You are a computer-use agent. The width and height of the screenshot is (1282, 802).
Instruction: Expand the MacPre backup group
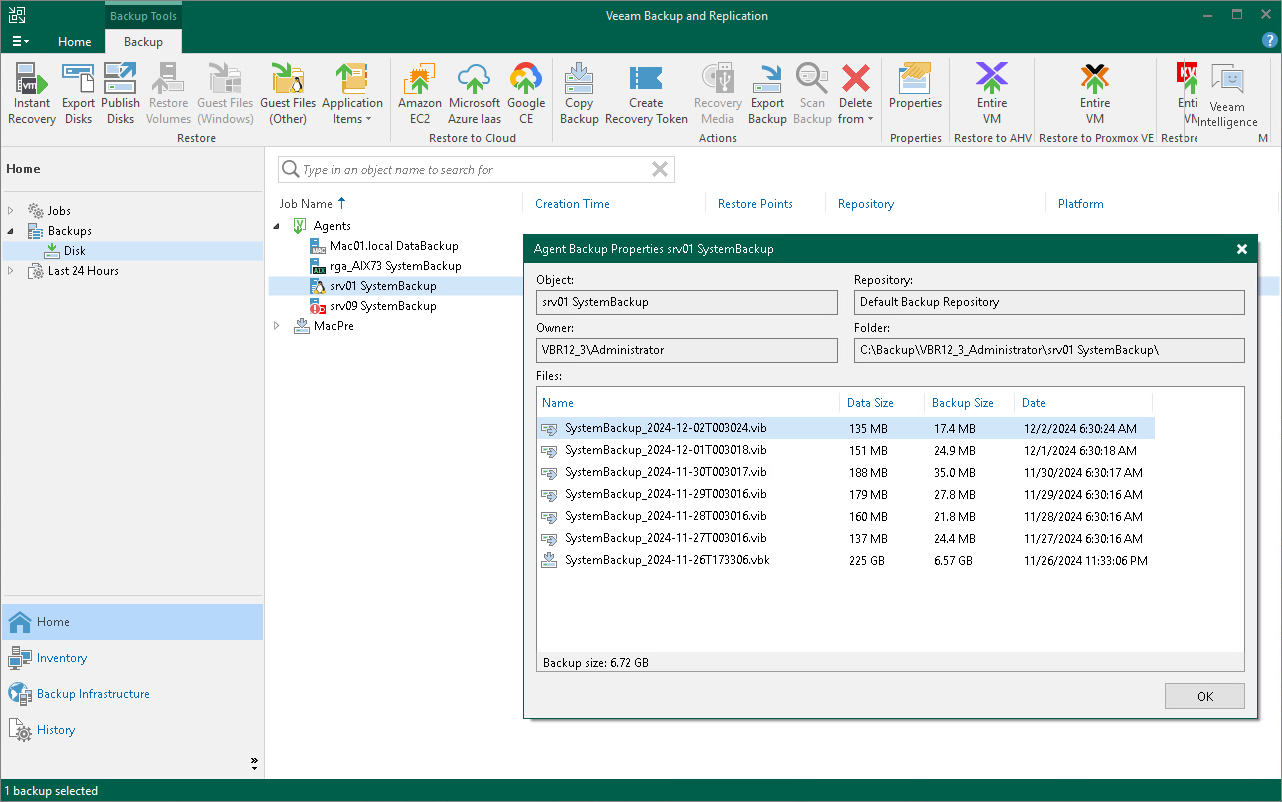point(277,326)
